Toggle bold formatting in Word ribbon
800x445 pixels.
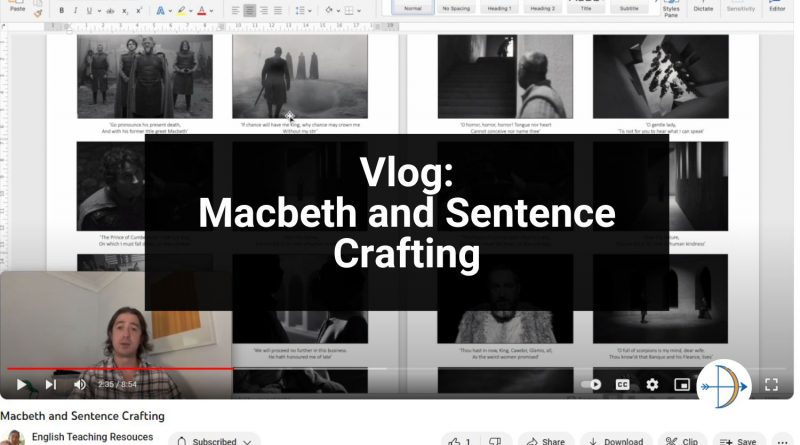62,11
